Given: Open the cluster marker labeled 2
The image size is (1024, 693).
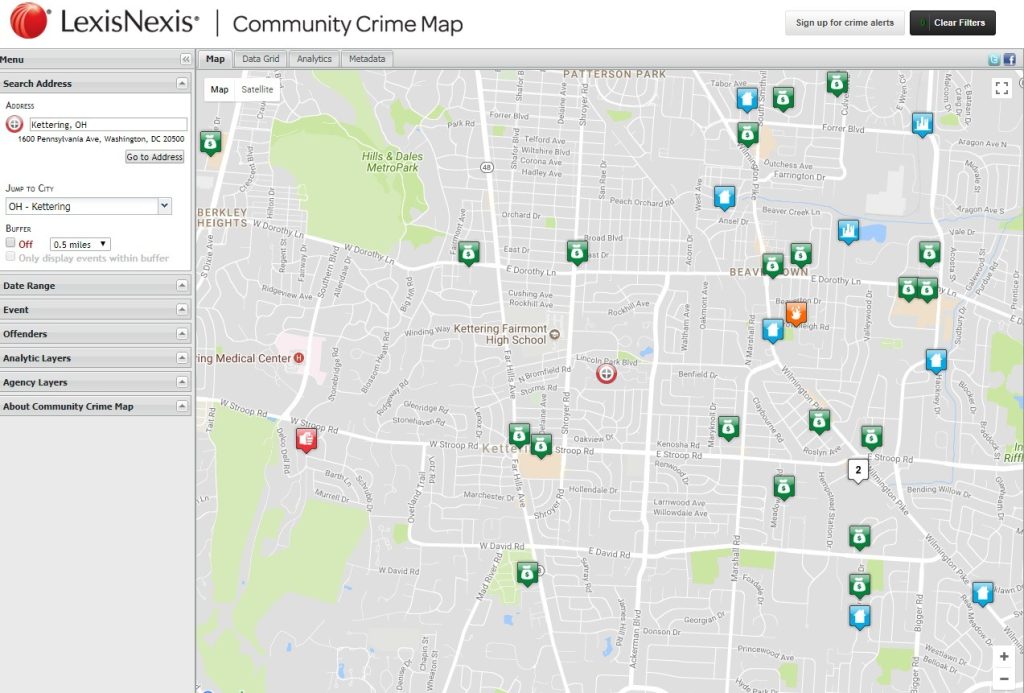Looking at the screenshot, I should (857, 470).
